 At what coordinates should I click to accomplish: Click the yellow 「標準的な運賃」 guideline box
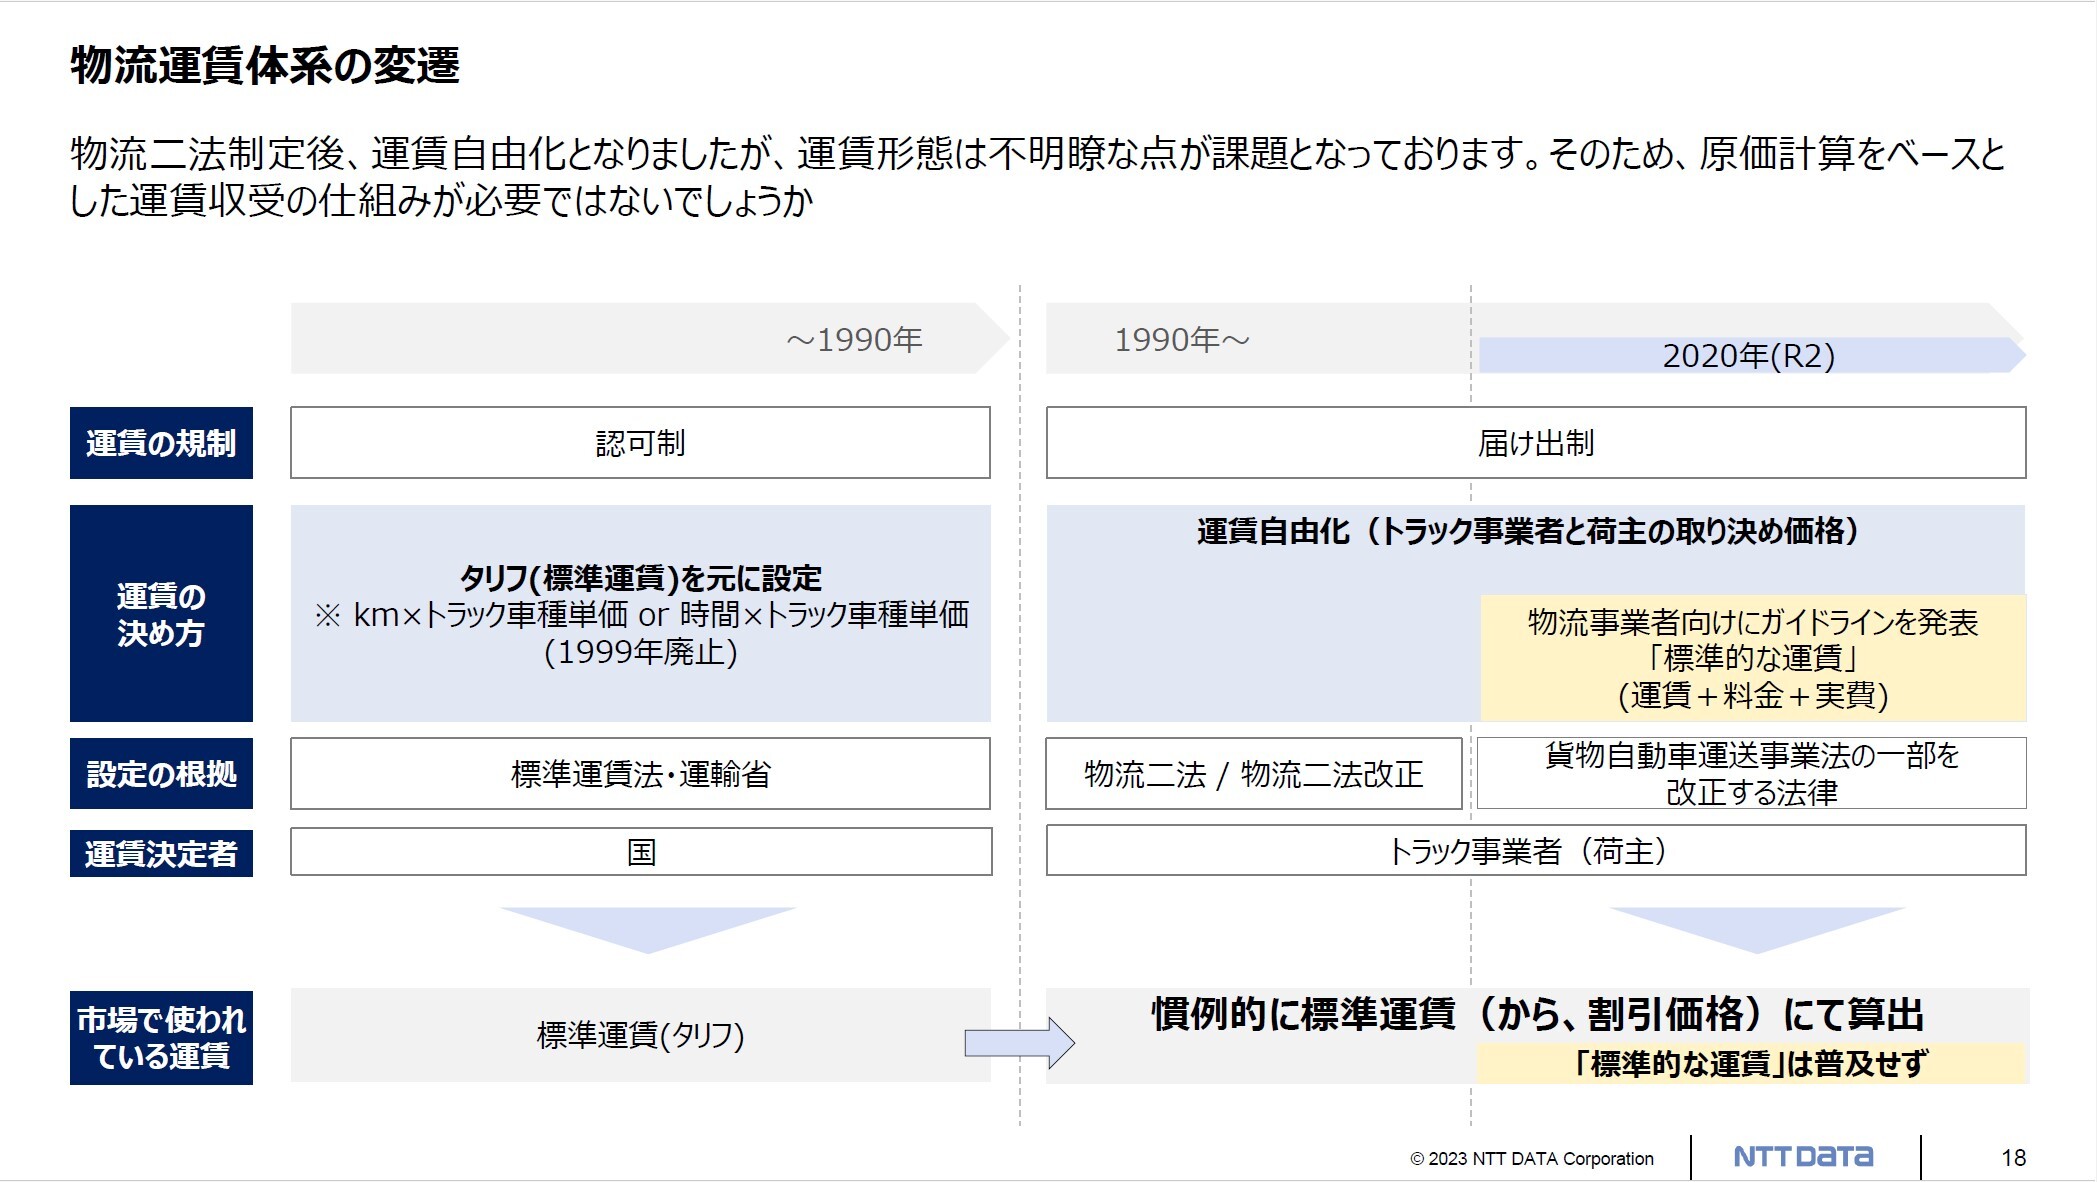click(1752, 658)
